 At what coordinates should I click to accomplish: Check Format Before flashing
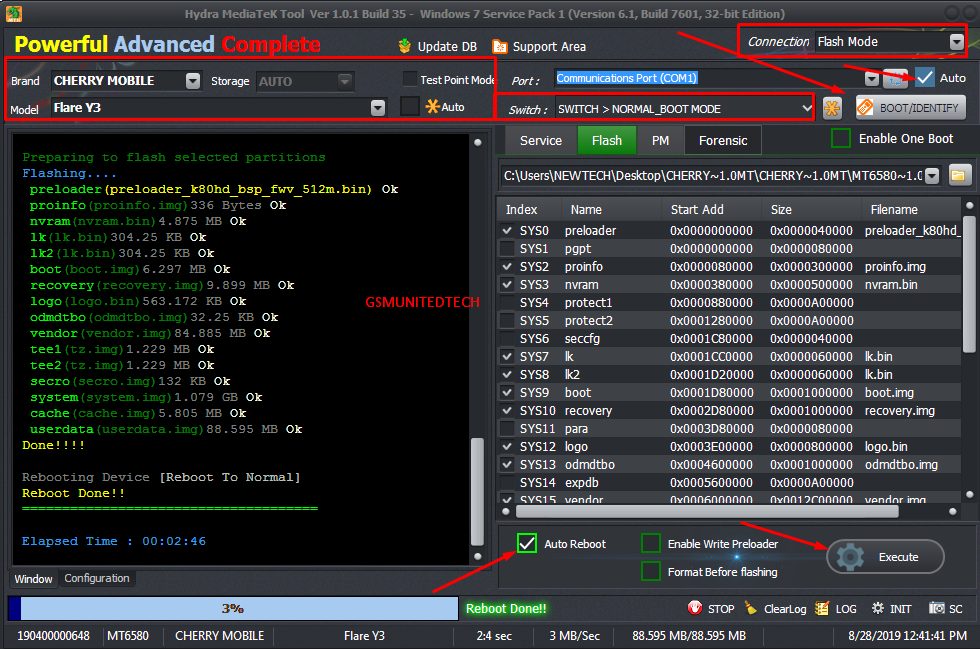tap(651, 571)
